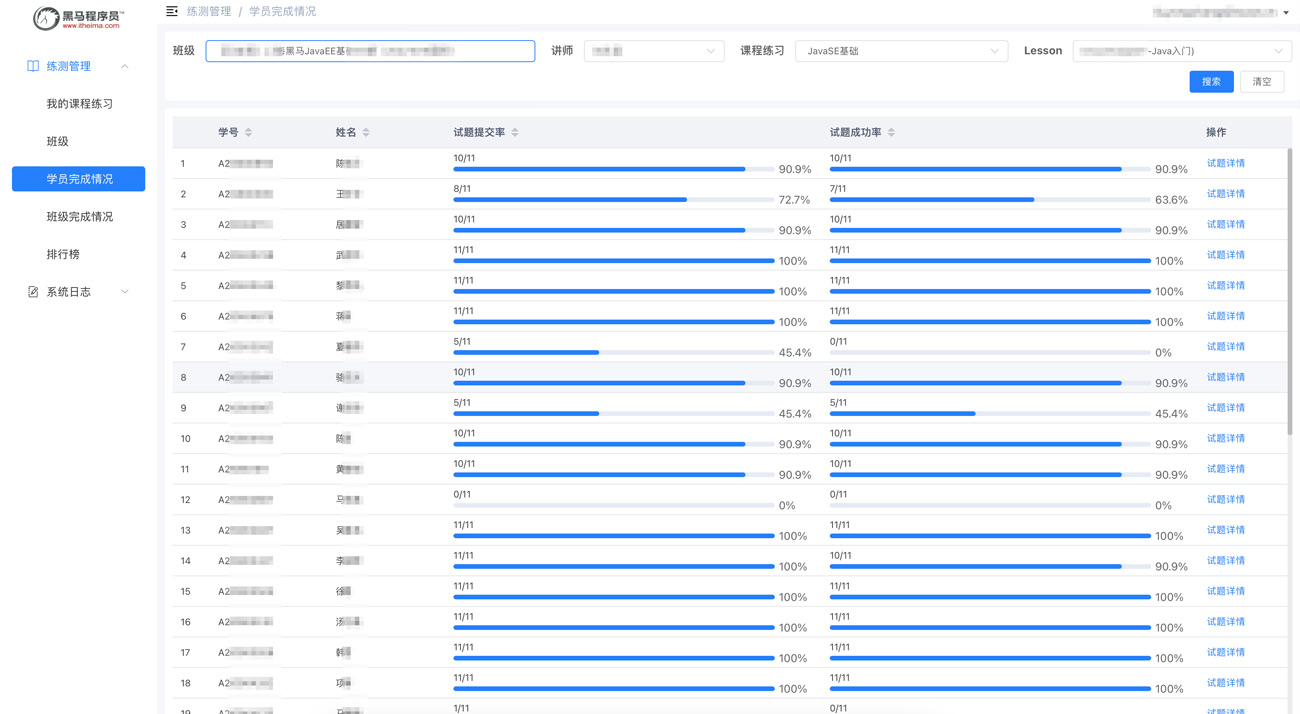The image size is (1300, 714).
Task: Open 试题详情 for row 7
Action: click(1225, 347)
